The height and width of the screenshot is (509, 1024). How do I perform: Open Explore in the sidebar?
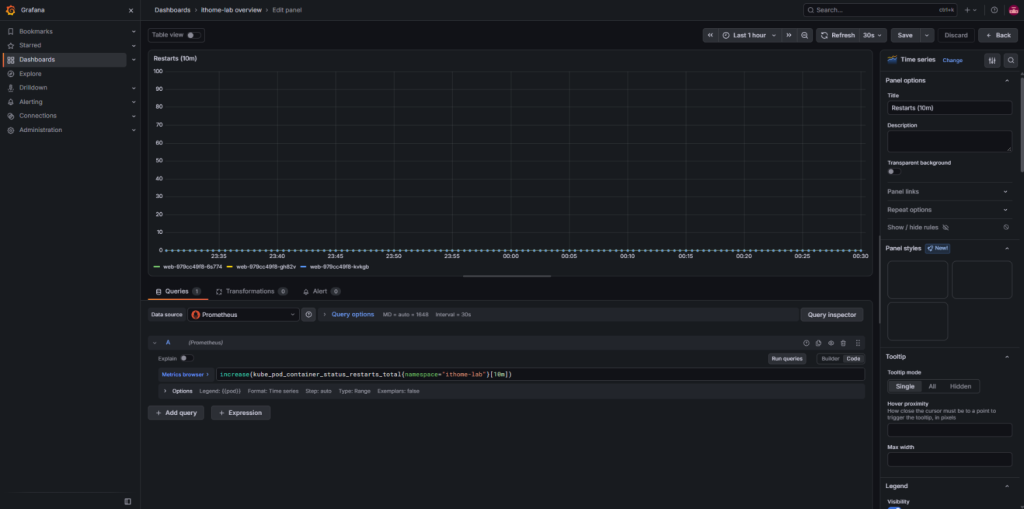click(x=30, y=74)
